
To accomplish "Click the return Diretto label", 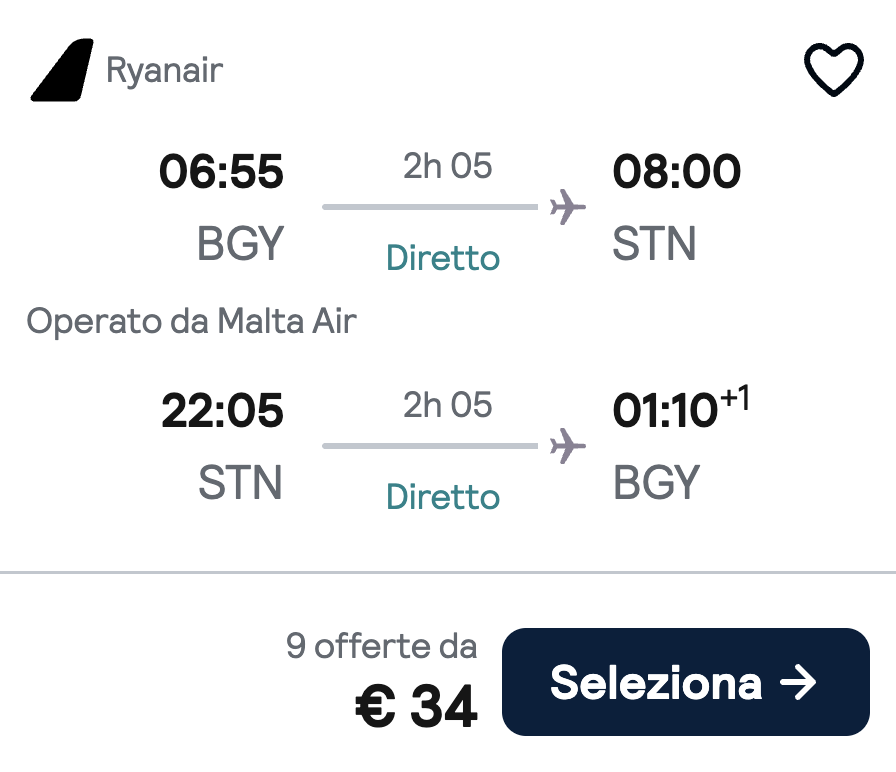I will 443,496.
